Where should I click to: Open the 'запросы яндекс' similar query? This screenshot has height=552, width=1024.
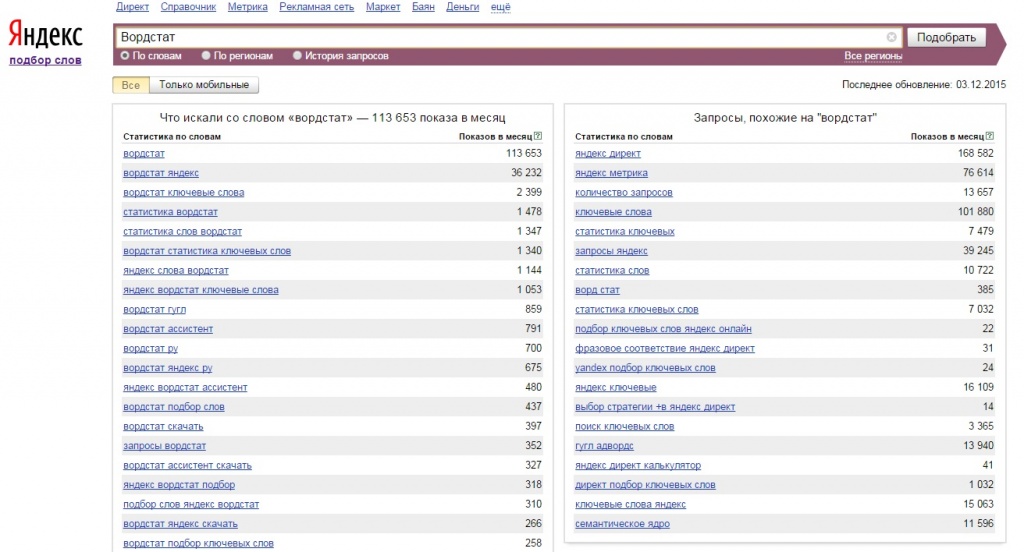click(611, 251)
